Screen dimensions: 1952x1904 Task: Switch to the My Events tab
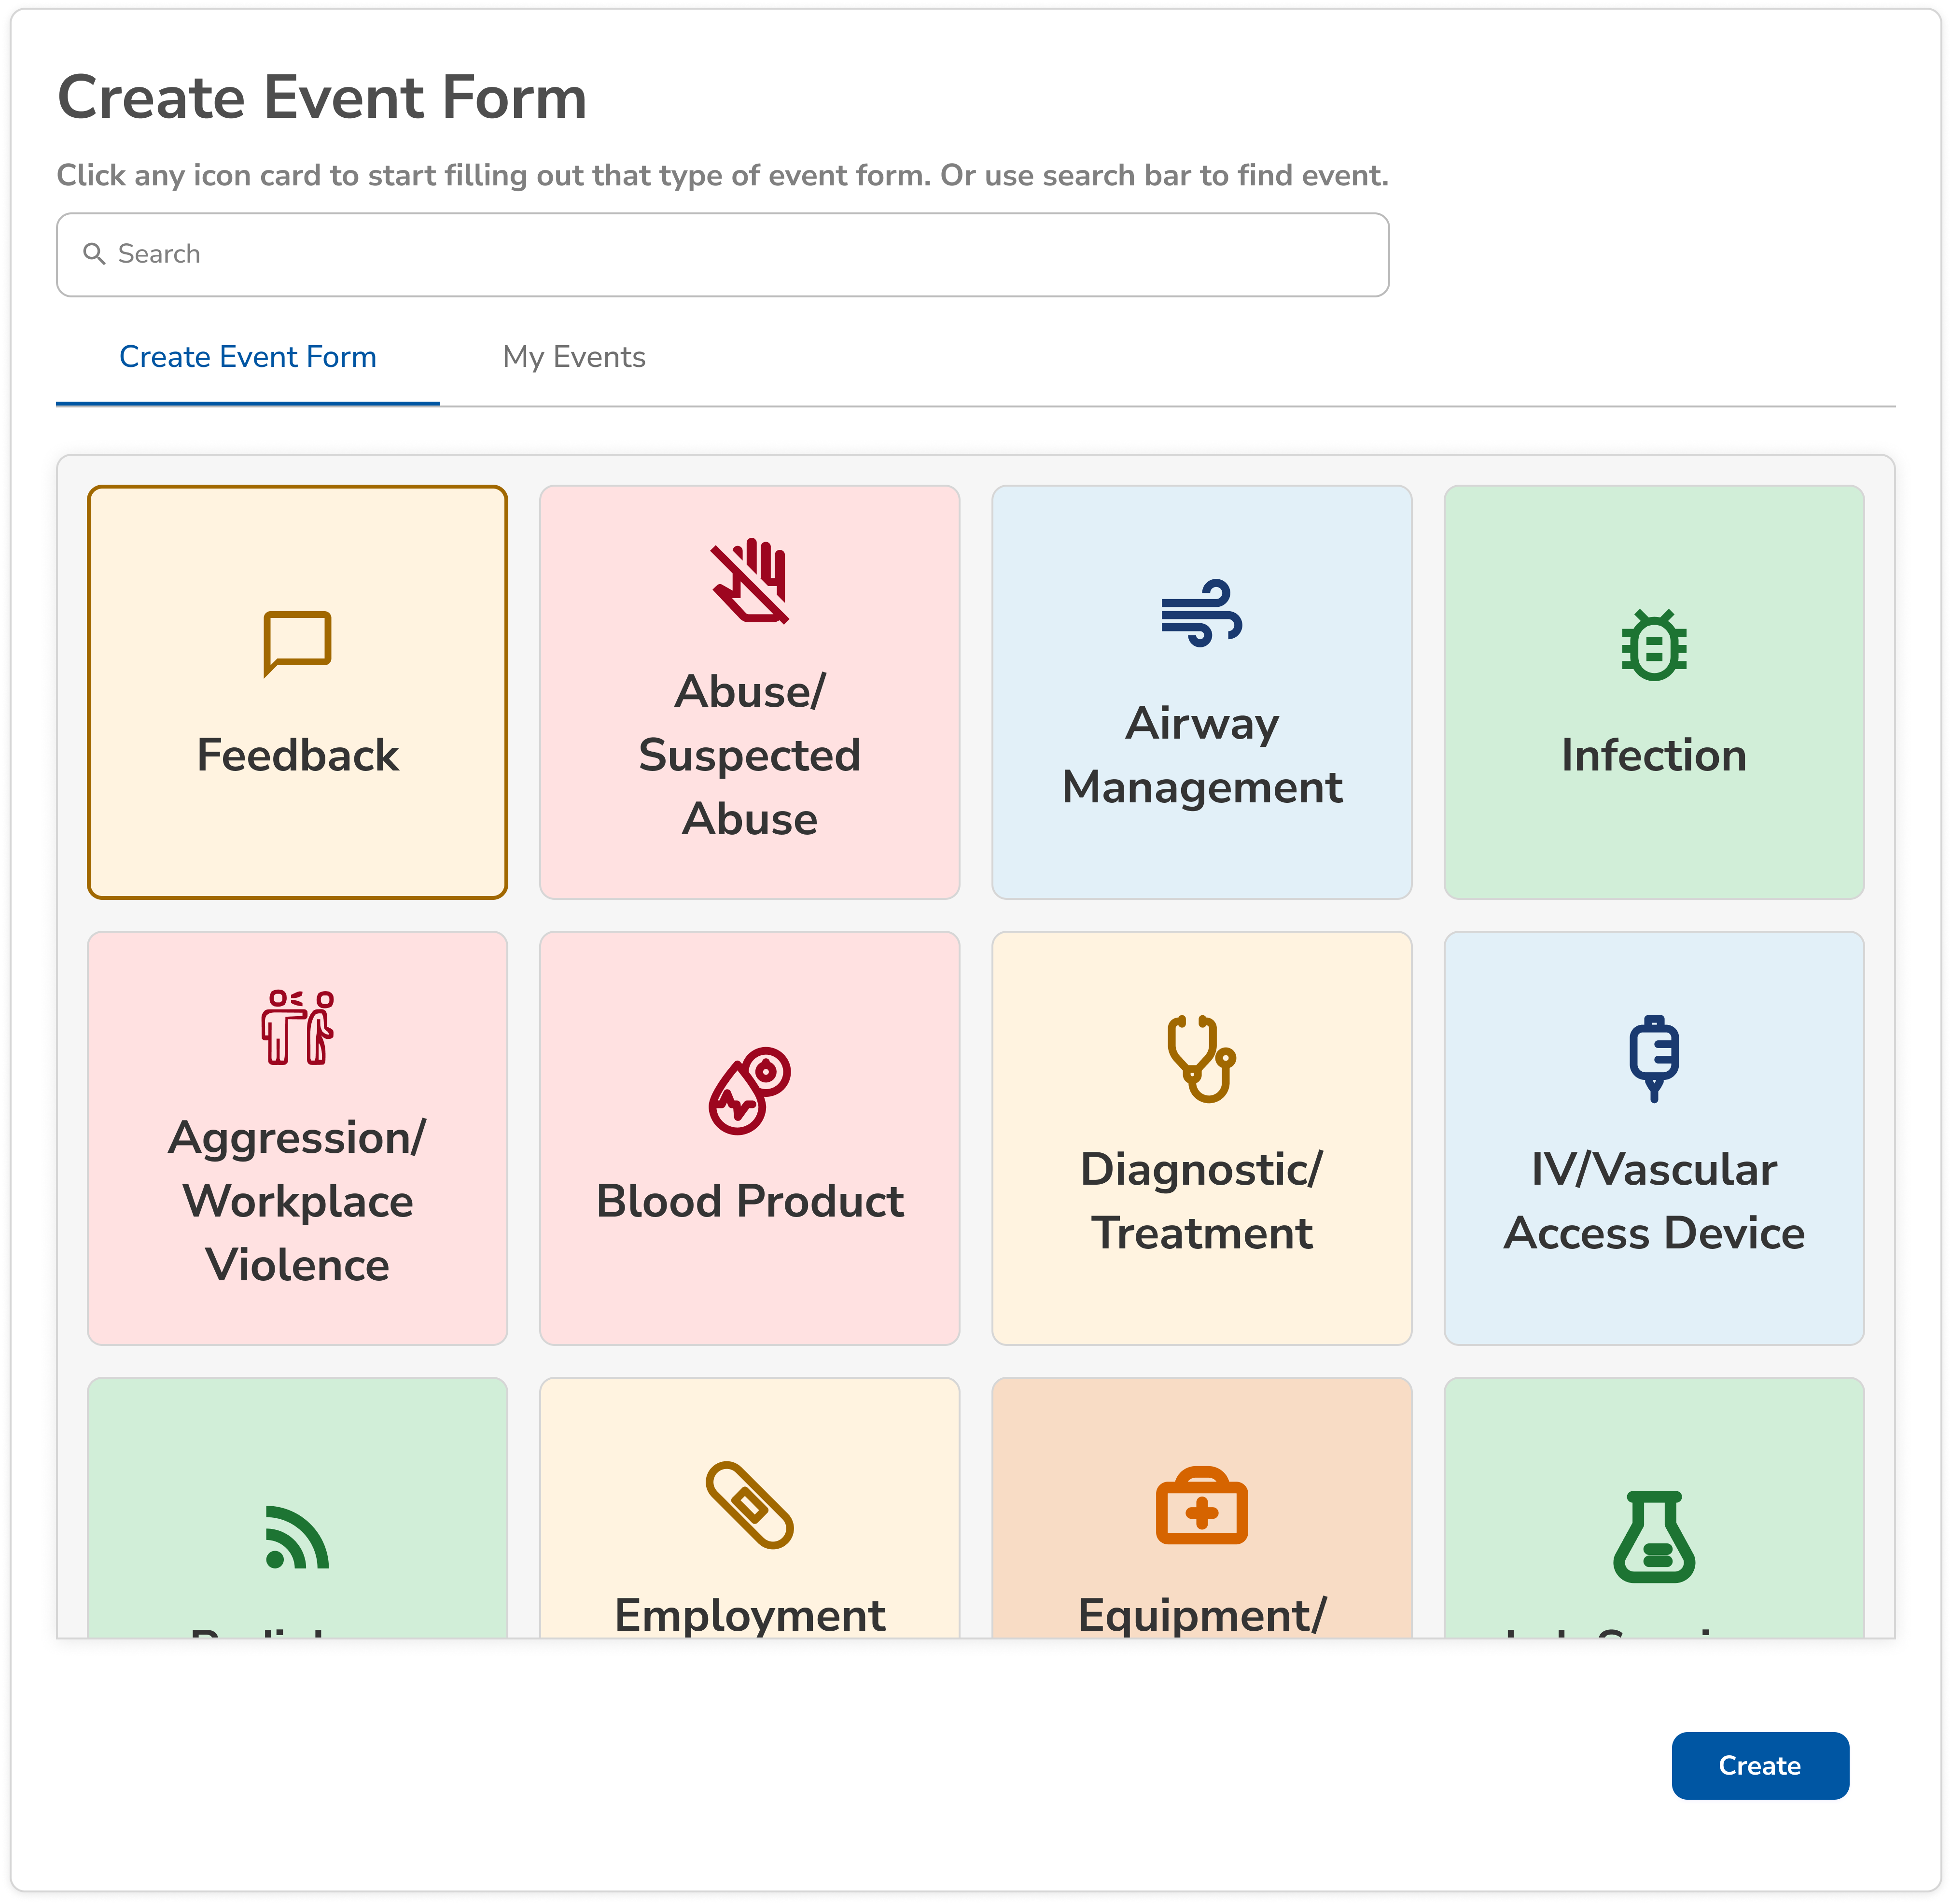click(574, 357)
